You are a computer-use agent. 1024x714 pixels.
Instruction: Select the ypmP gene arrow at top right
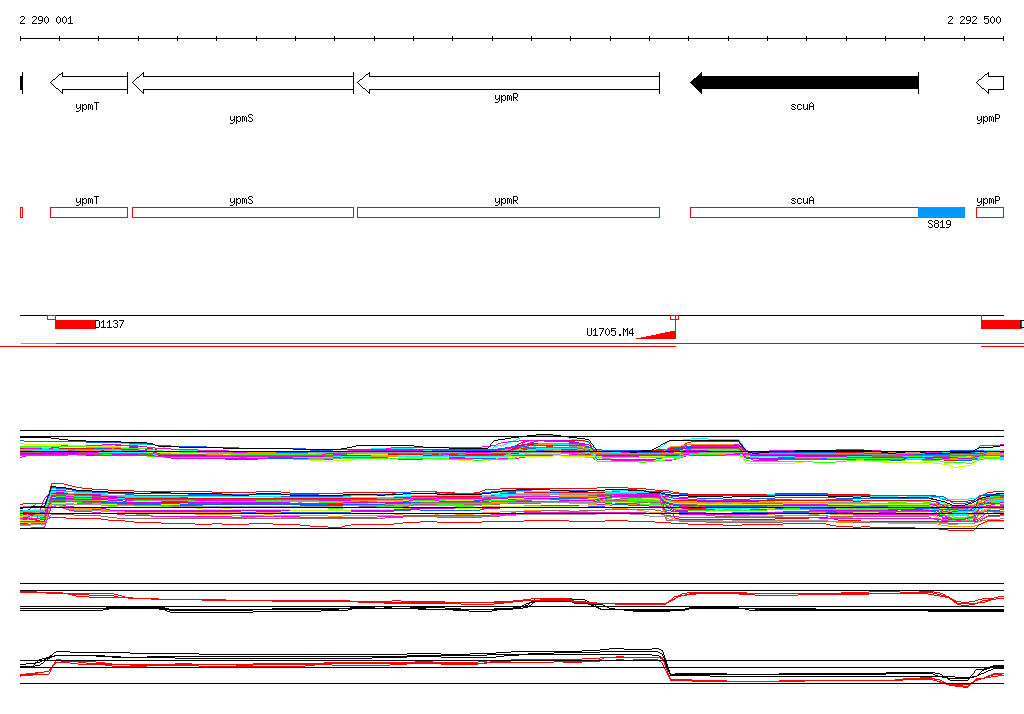pos(990,83)
